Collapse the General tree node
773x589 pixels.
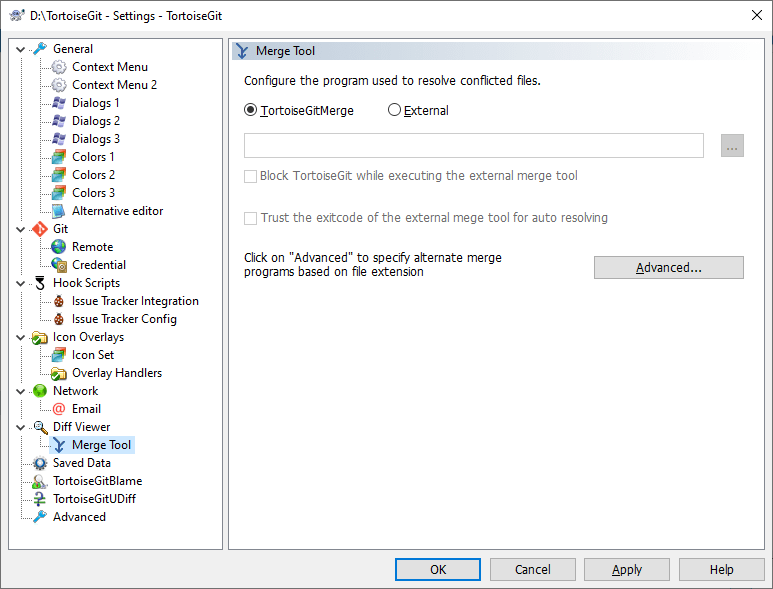point(21,49)
